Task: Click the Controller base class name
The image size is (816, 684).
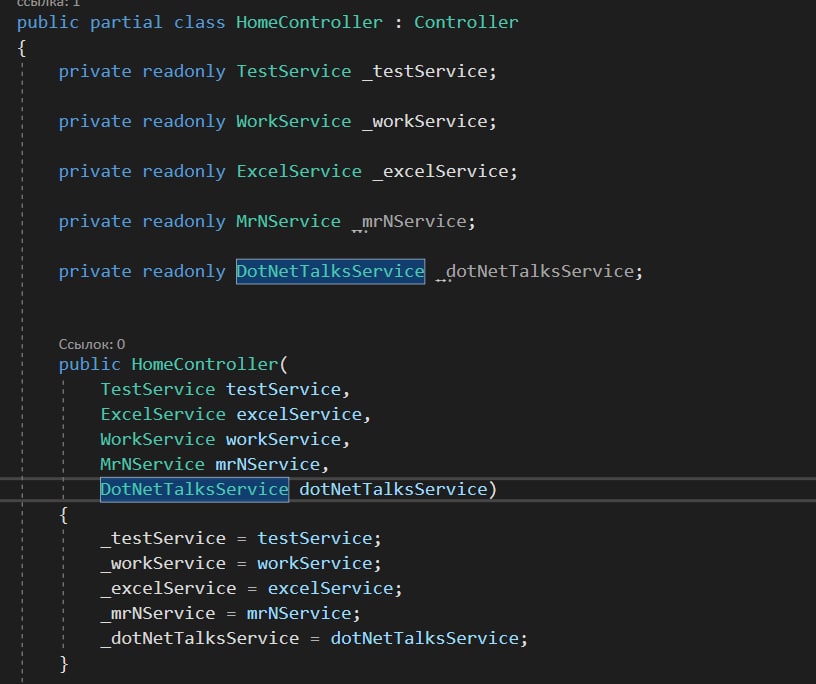Action: coord(466,22)
